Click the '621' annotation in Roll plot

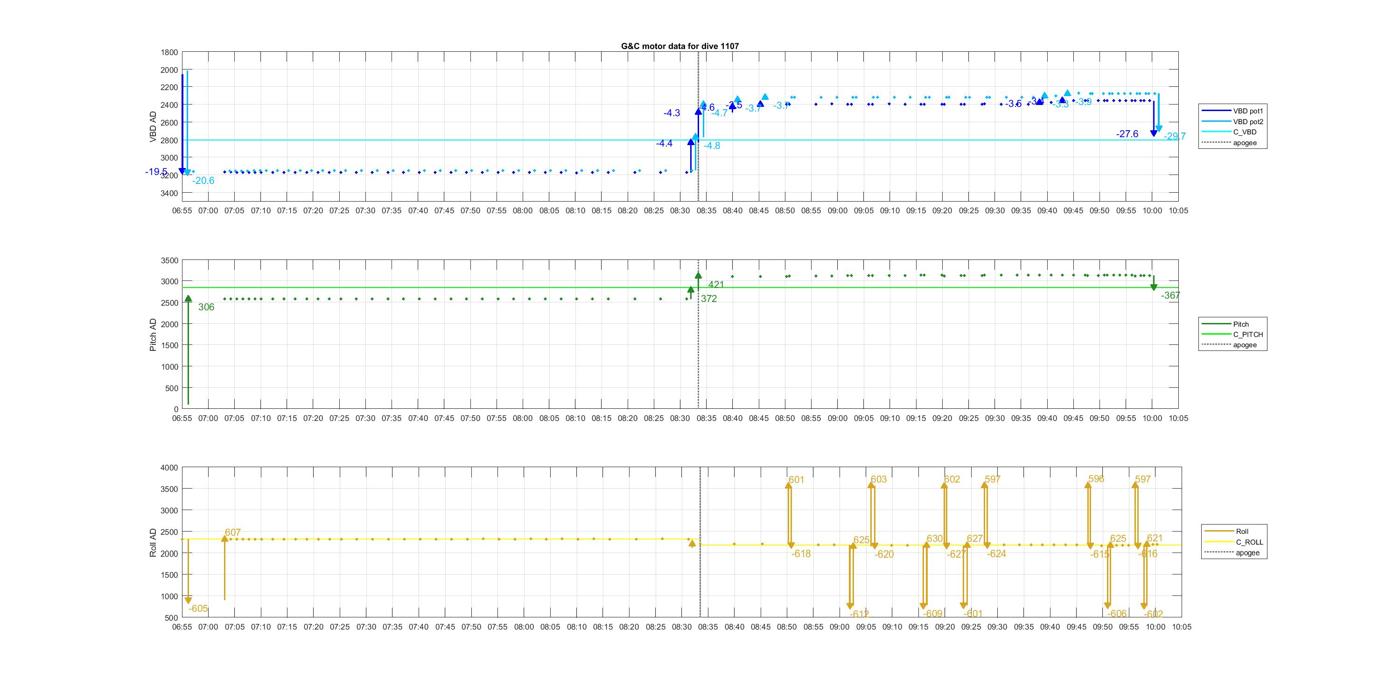1155,539
